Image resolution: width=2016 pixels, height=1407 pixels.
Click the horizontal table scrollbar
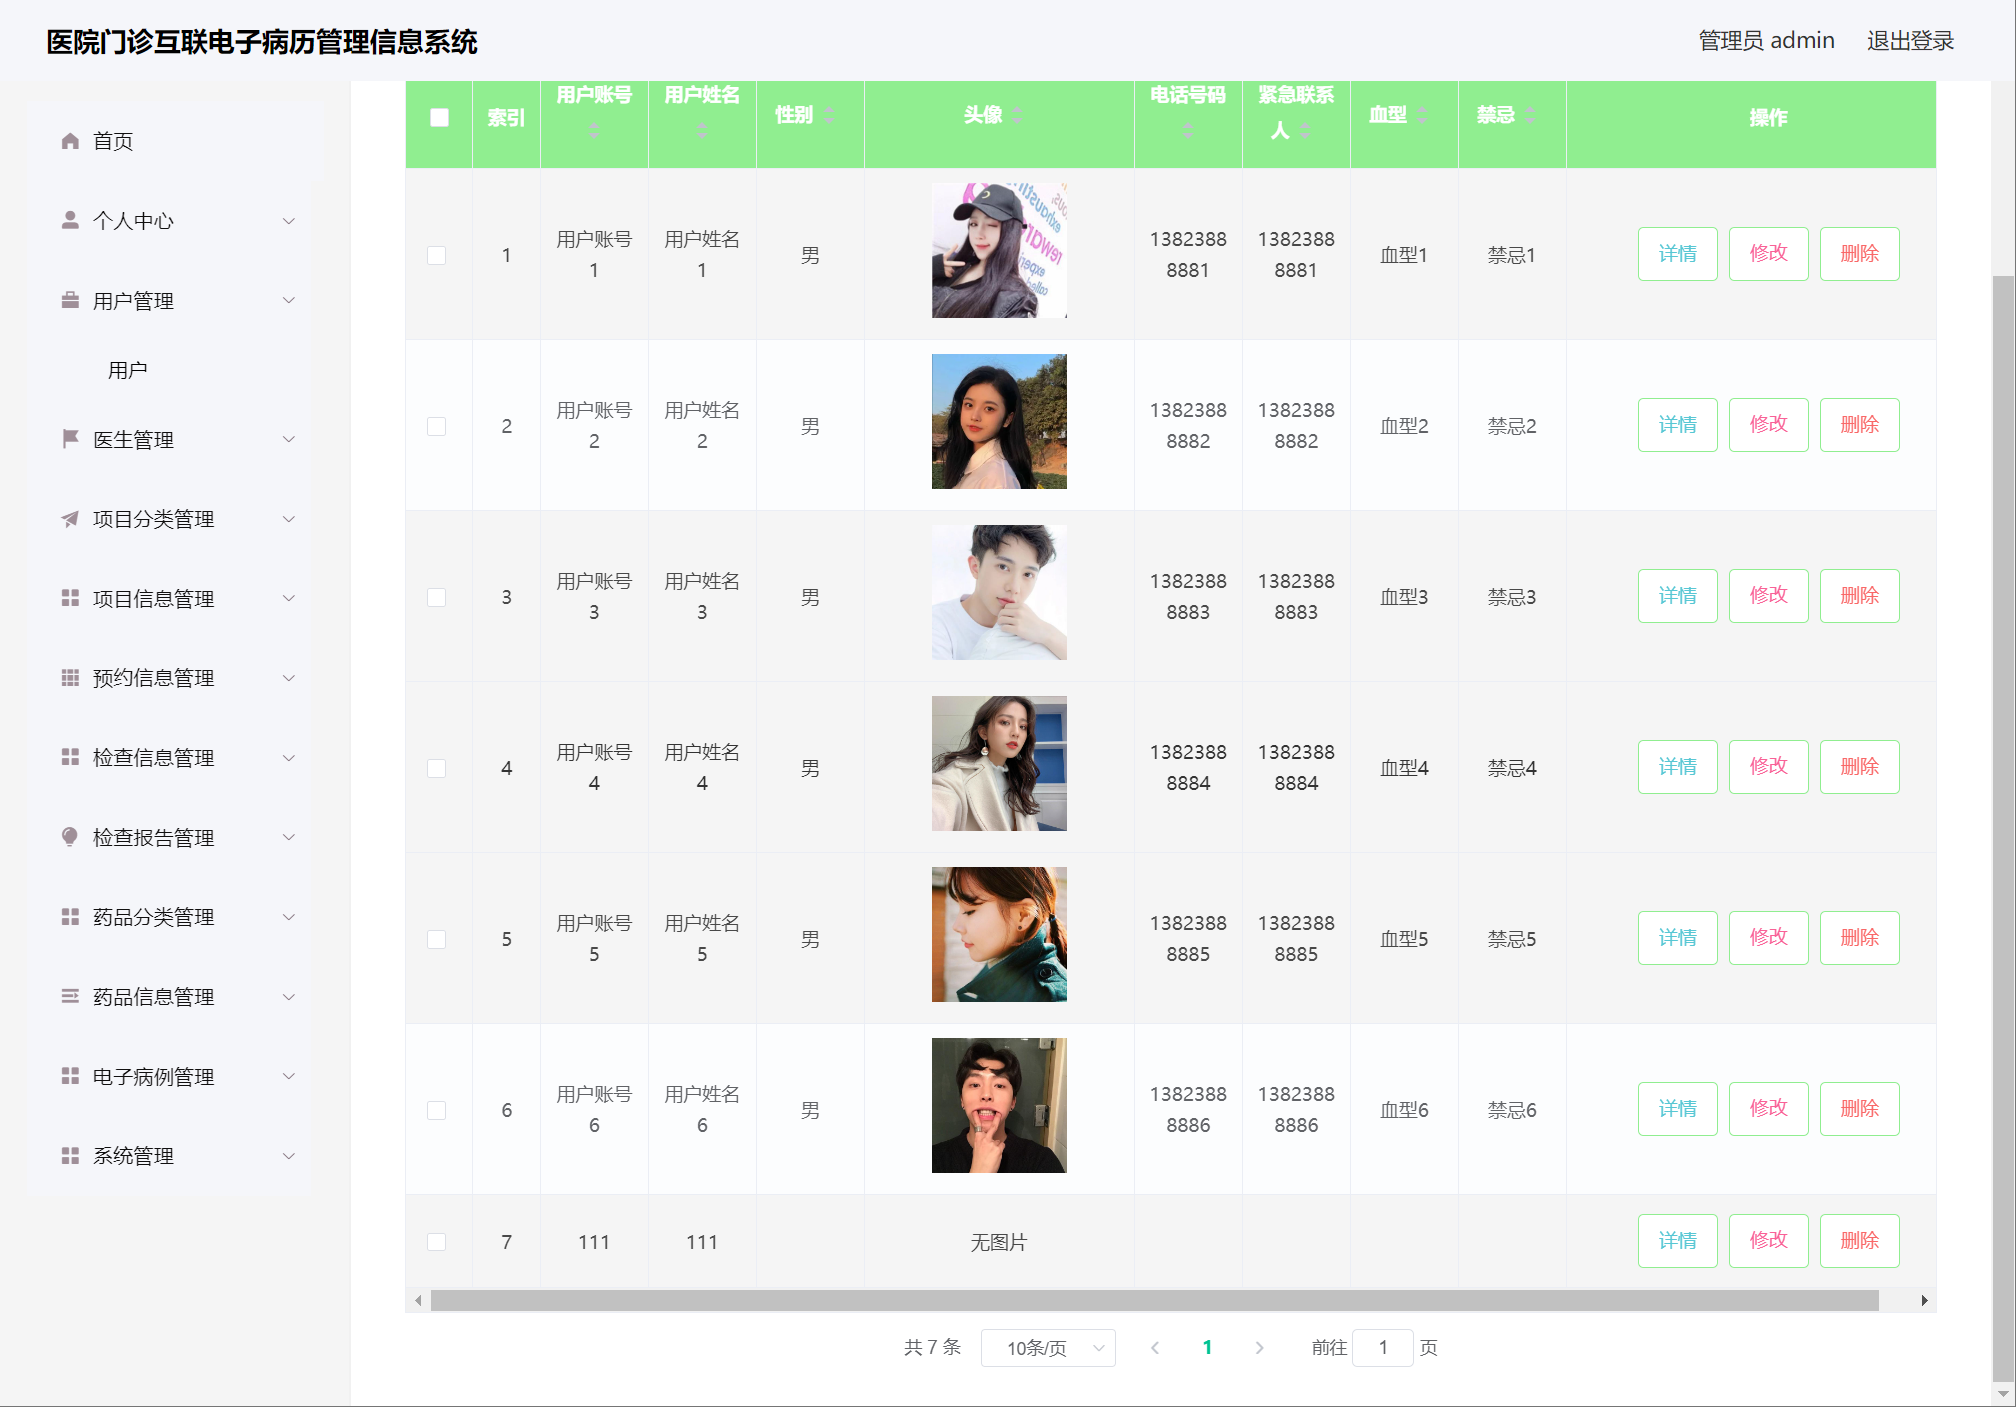coord(1154,1300)
